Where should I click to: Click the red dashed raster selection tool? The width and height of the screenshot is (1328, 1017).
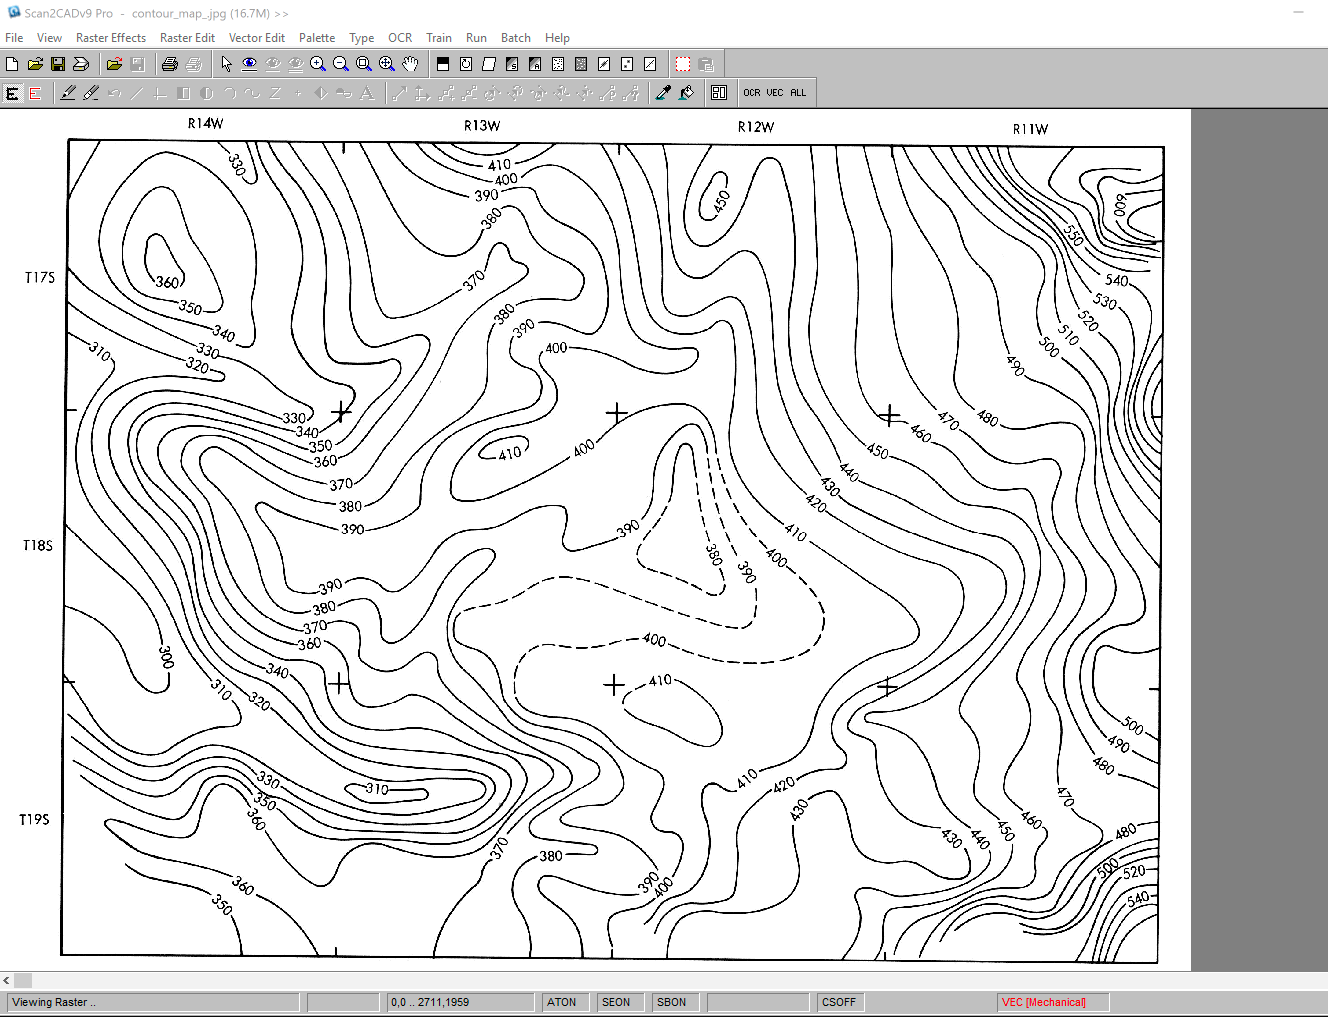tap(682, 63)
